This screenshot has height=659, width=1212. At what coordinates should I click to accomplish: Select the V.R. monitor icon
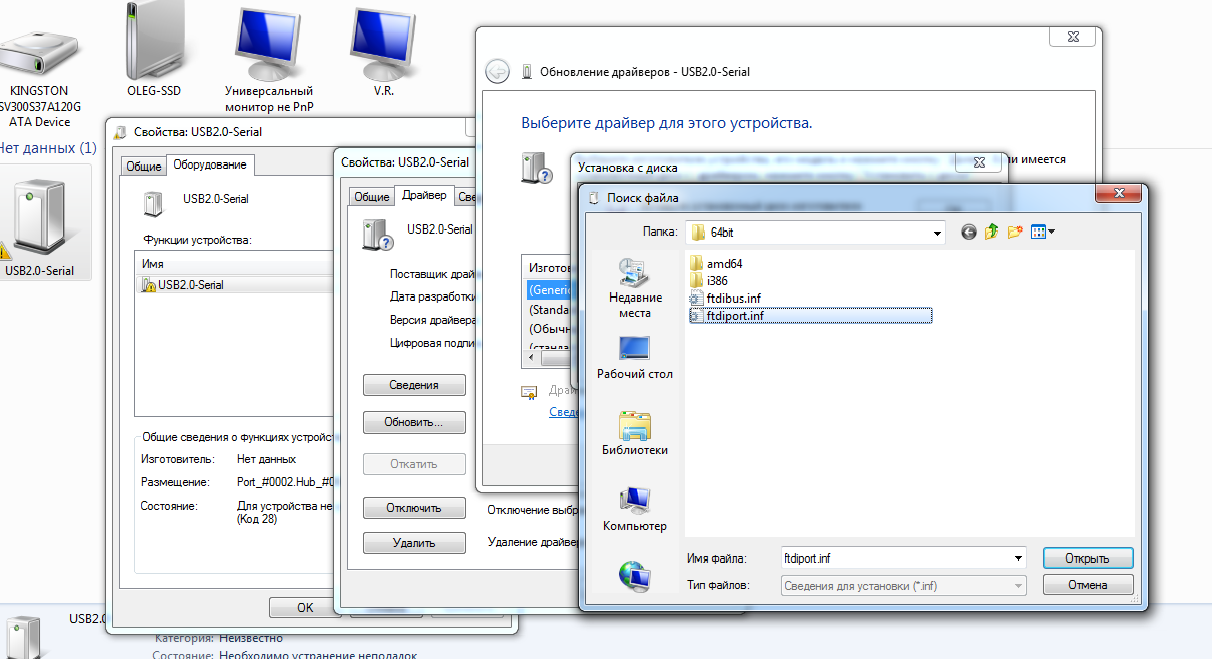(x=383, y=52)
